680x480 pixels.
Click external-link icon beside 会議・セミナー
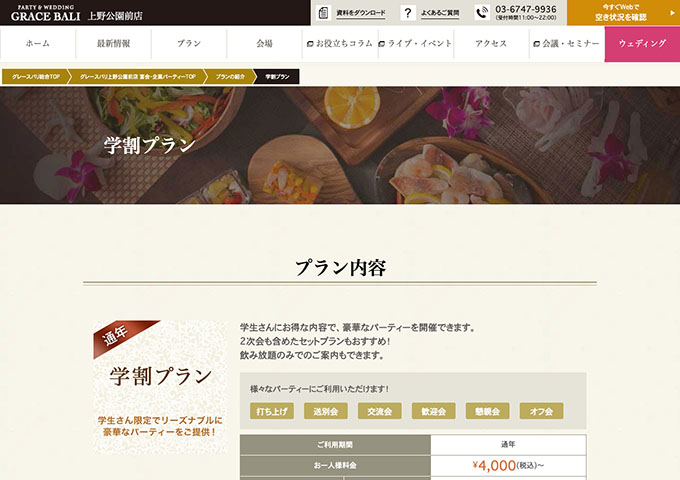536,44
